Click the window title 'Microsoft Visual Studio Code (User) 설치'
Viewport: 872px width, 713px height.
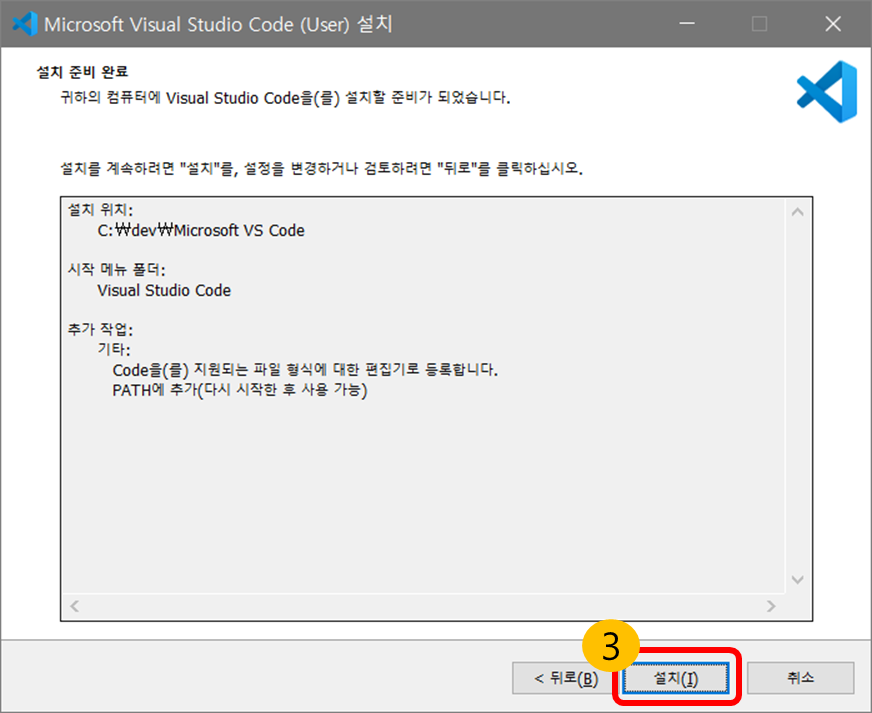pos(218,24)
